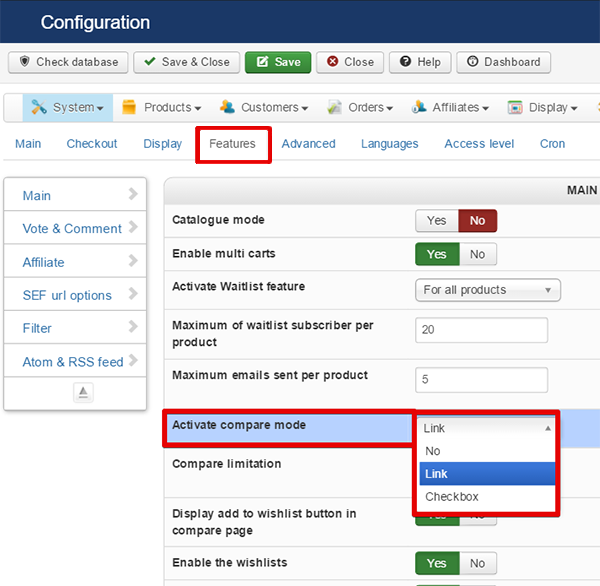Switch to the Checkout tab

pos(92,144)
